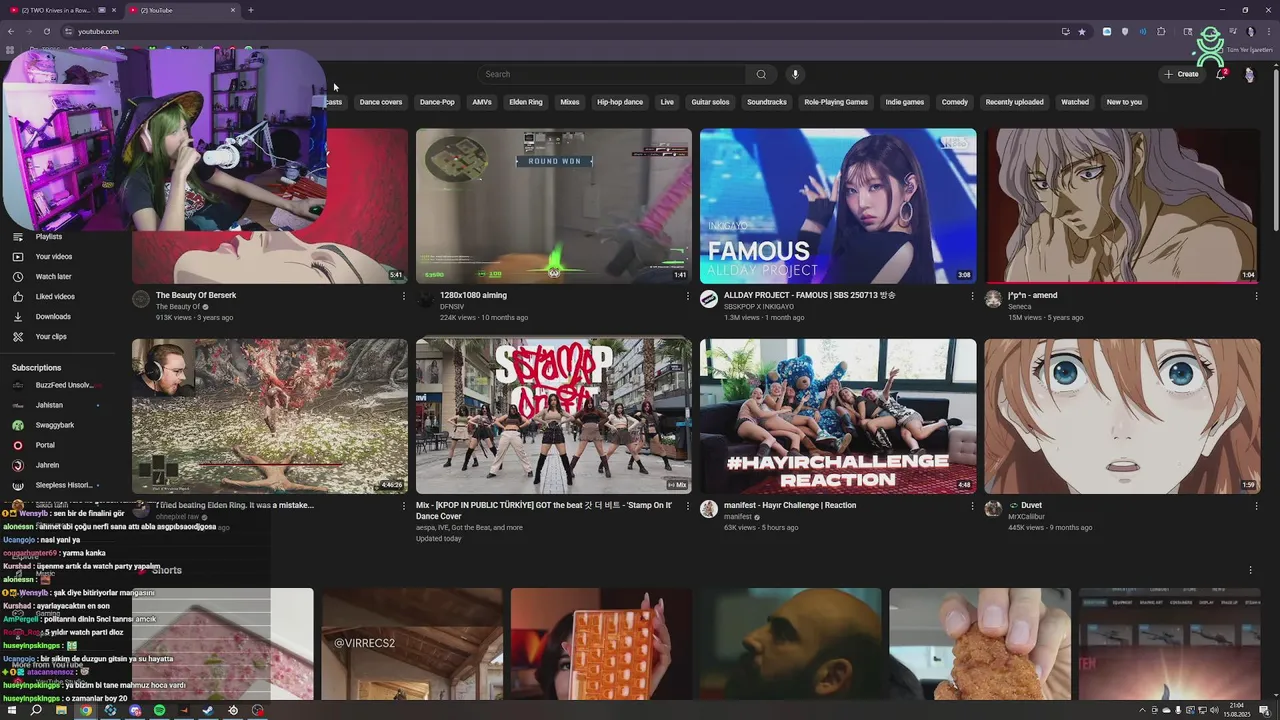Select the Live filter chip
Image resolution: width=1280 pixels, height=720 pixels.
[667, 102]
